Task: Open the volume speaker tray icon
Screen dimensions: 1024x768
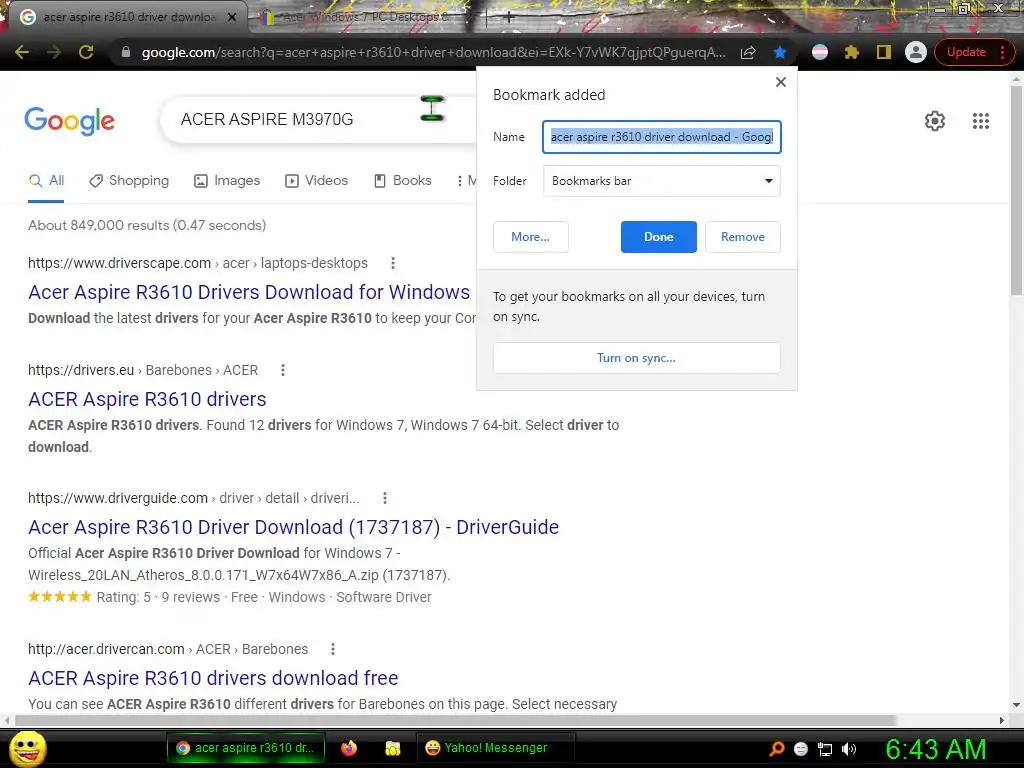Action: pos(849,749)
